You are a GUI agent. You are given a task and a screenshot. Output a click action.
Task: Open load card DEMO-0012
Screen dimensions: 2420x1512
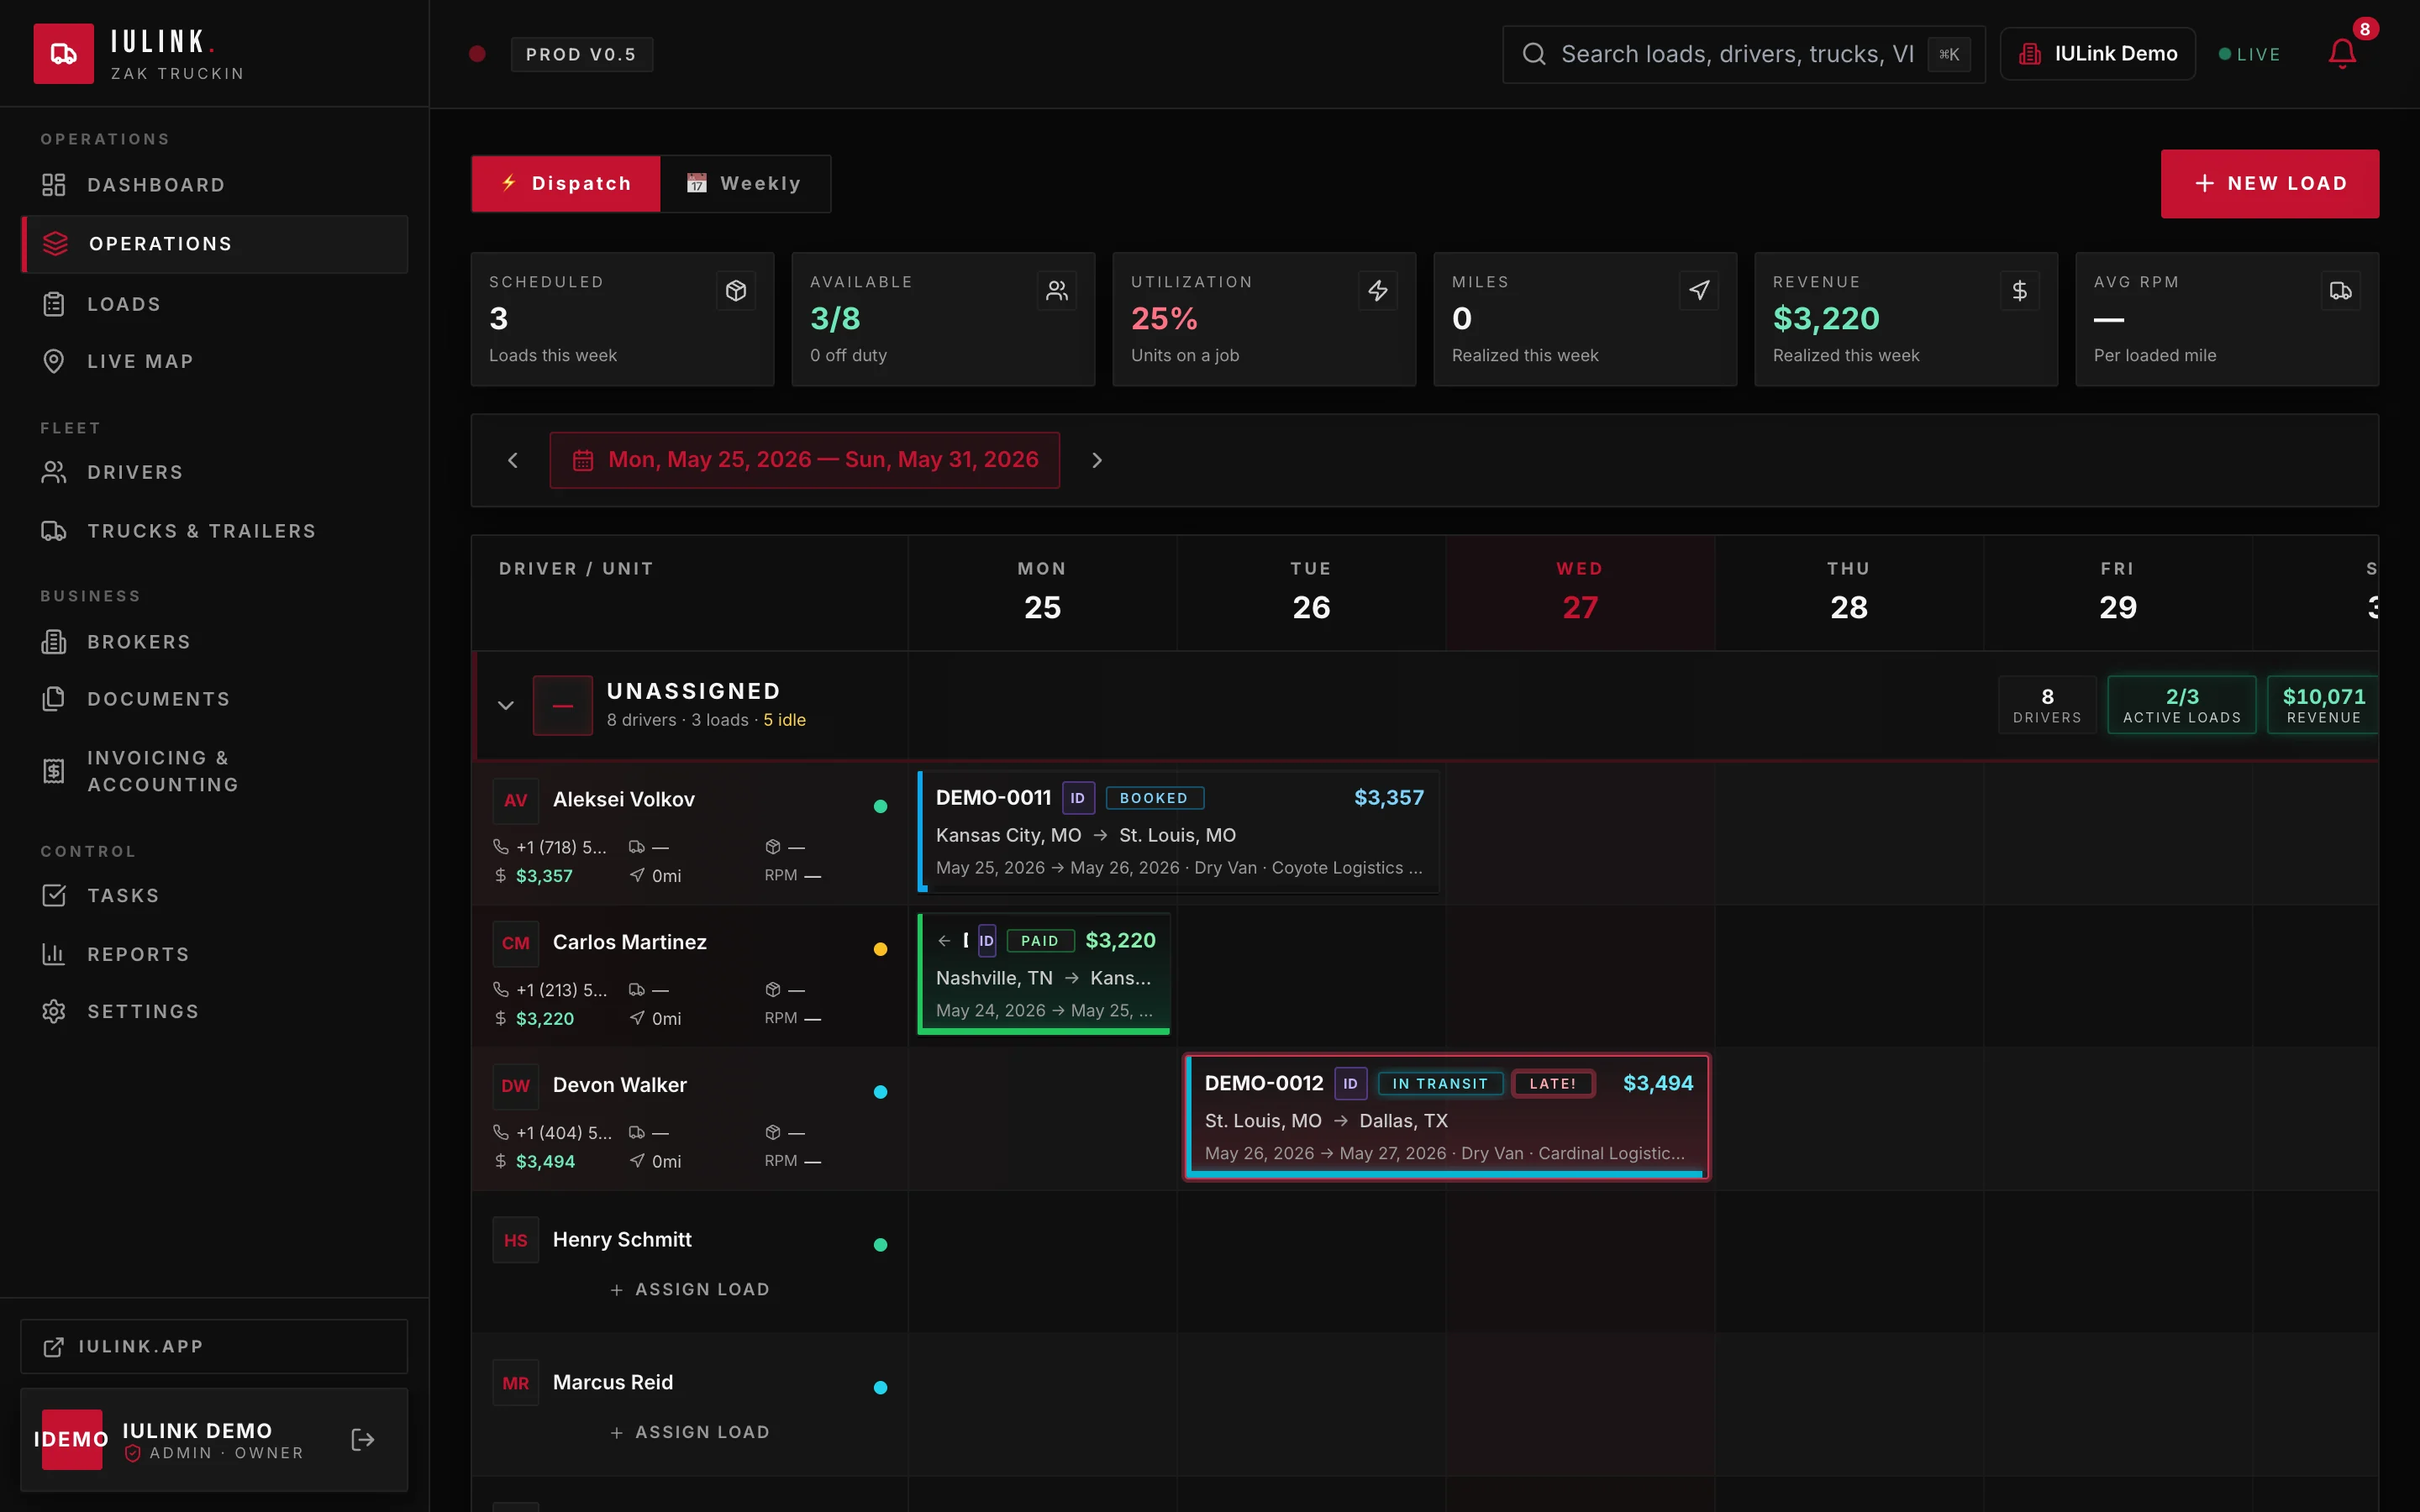pos(1446,1117)
